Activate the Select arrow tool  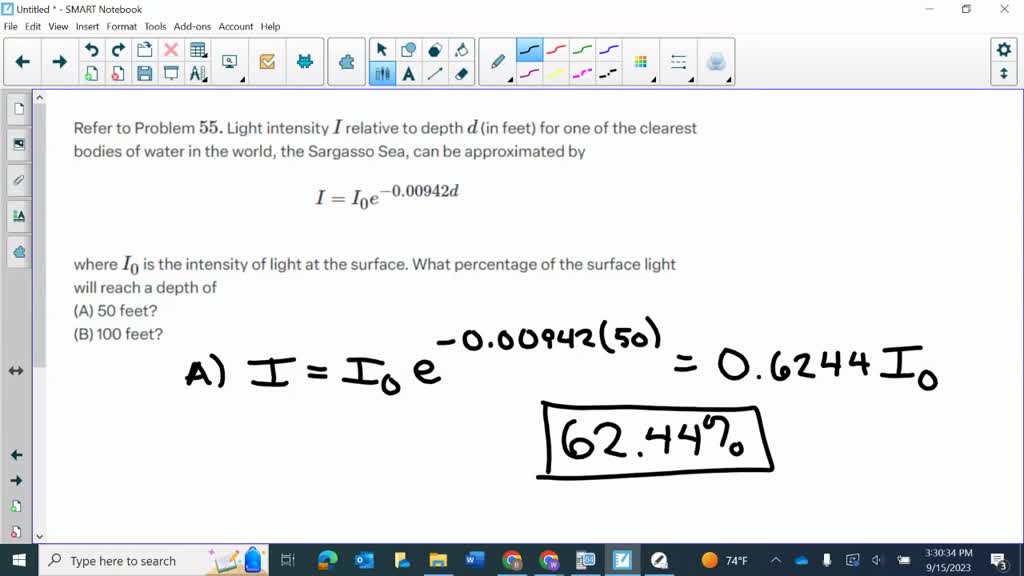click(381, 48)
